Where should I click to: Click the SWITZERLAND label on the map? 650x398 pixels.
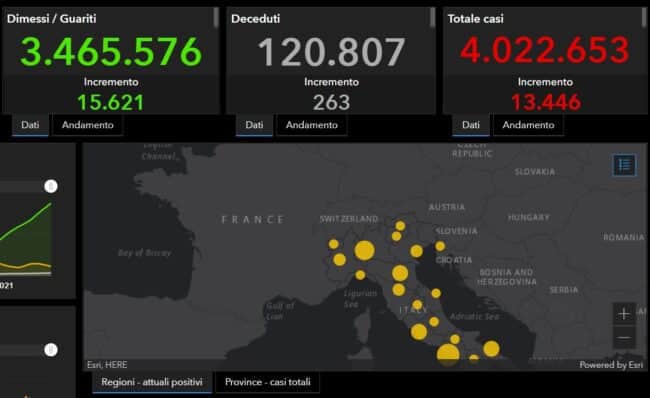point(349,219)
